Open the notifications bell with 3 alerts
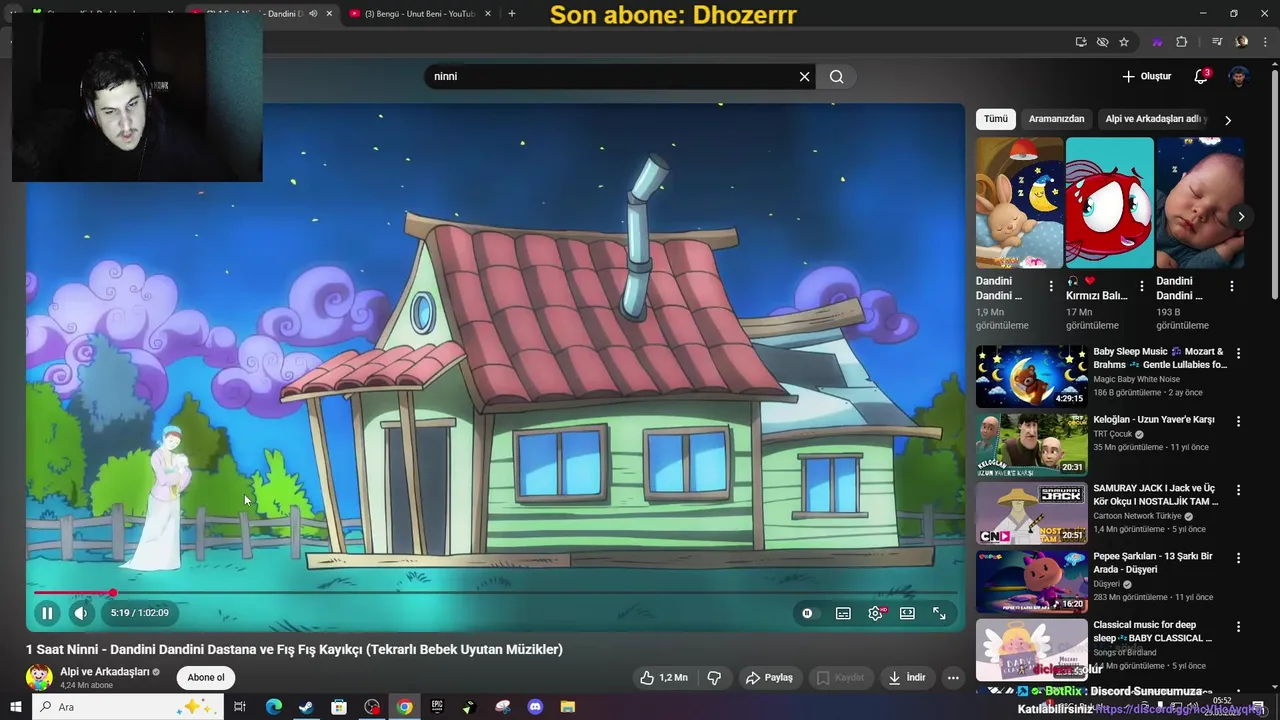The image size is (1280, 720). 1201,76
